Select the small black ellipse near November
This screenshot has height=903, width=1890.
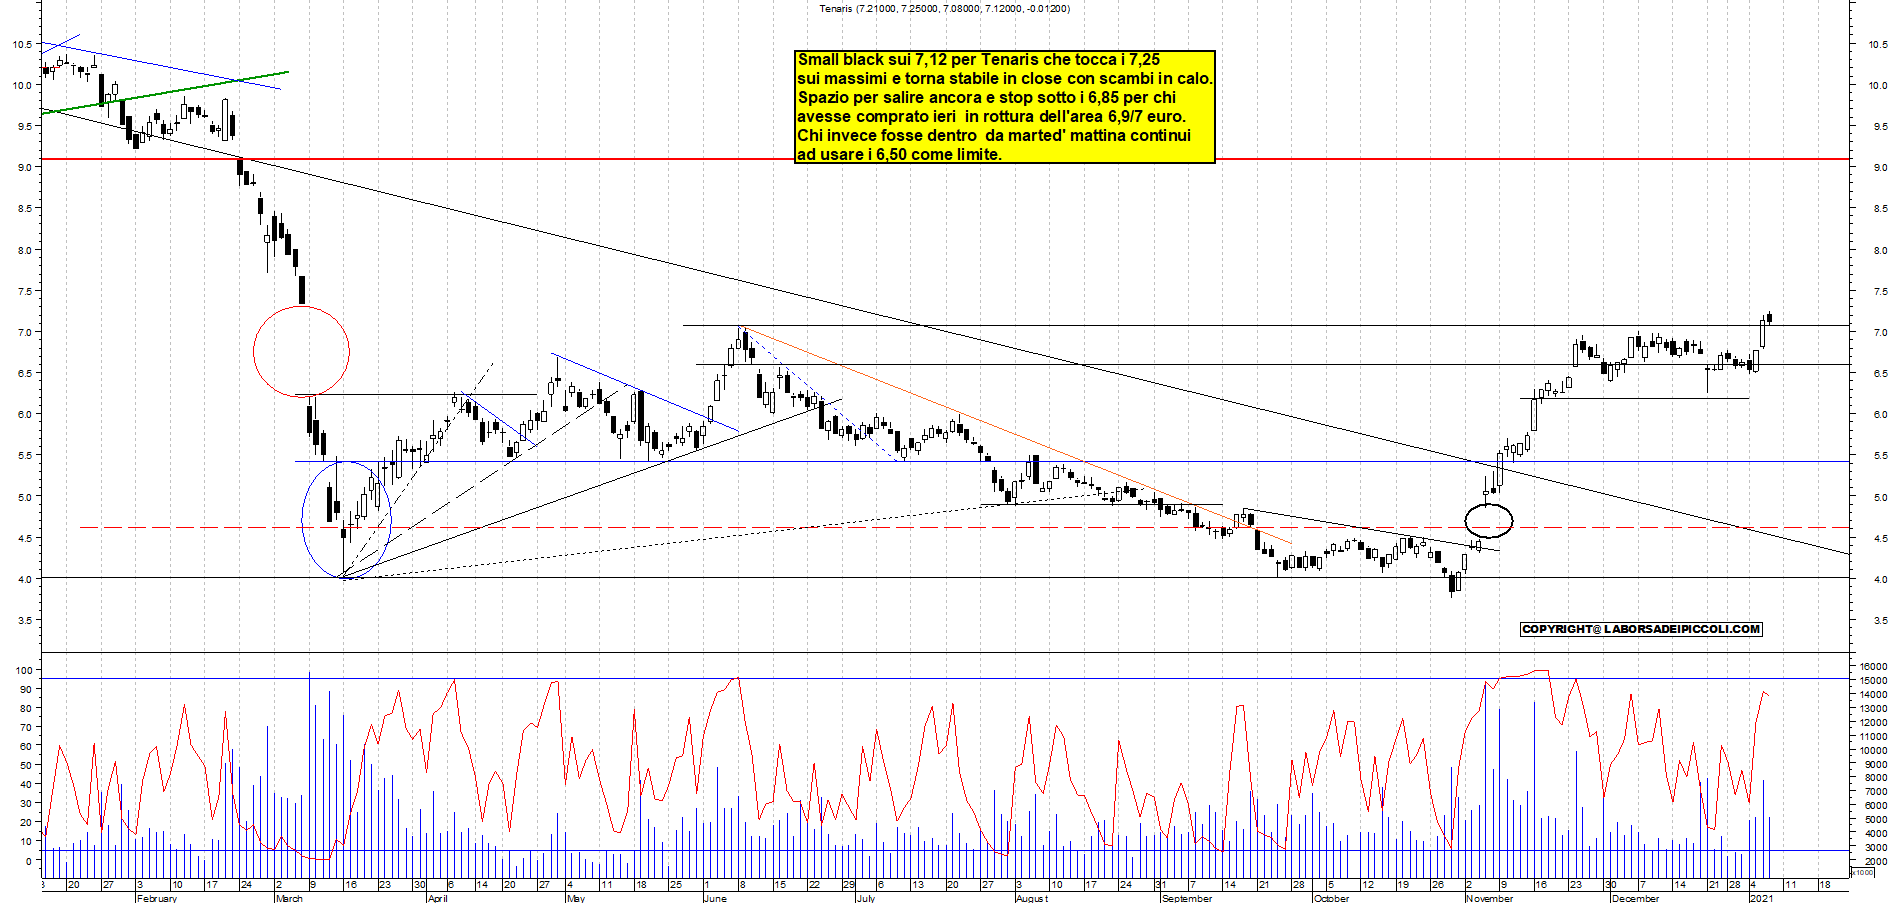point(1488,521)
